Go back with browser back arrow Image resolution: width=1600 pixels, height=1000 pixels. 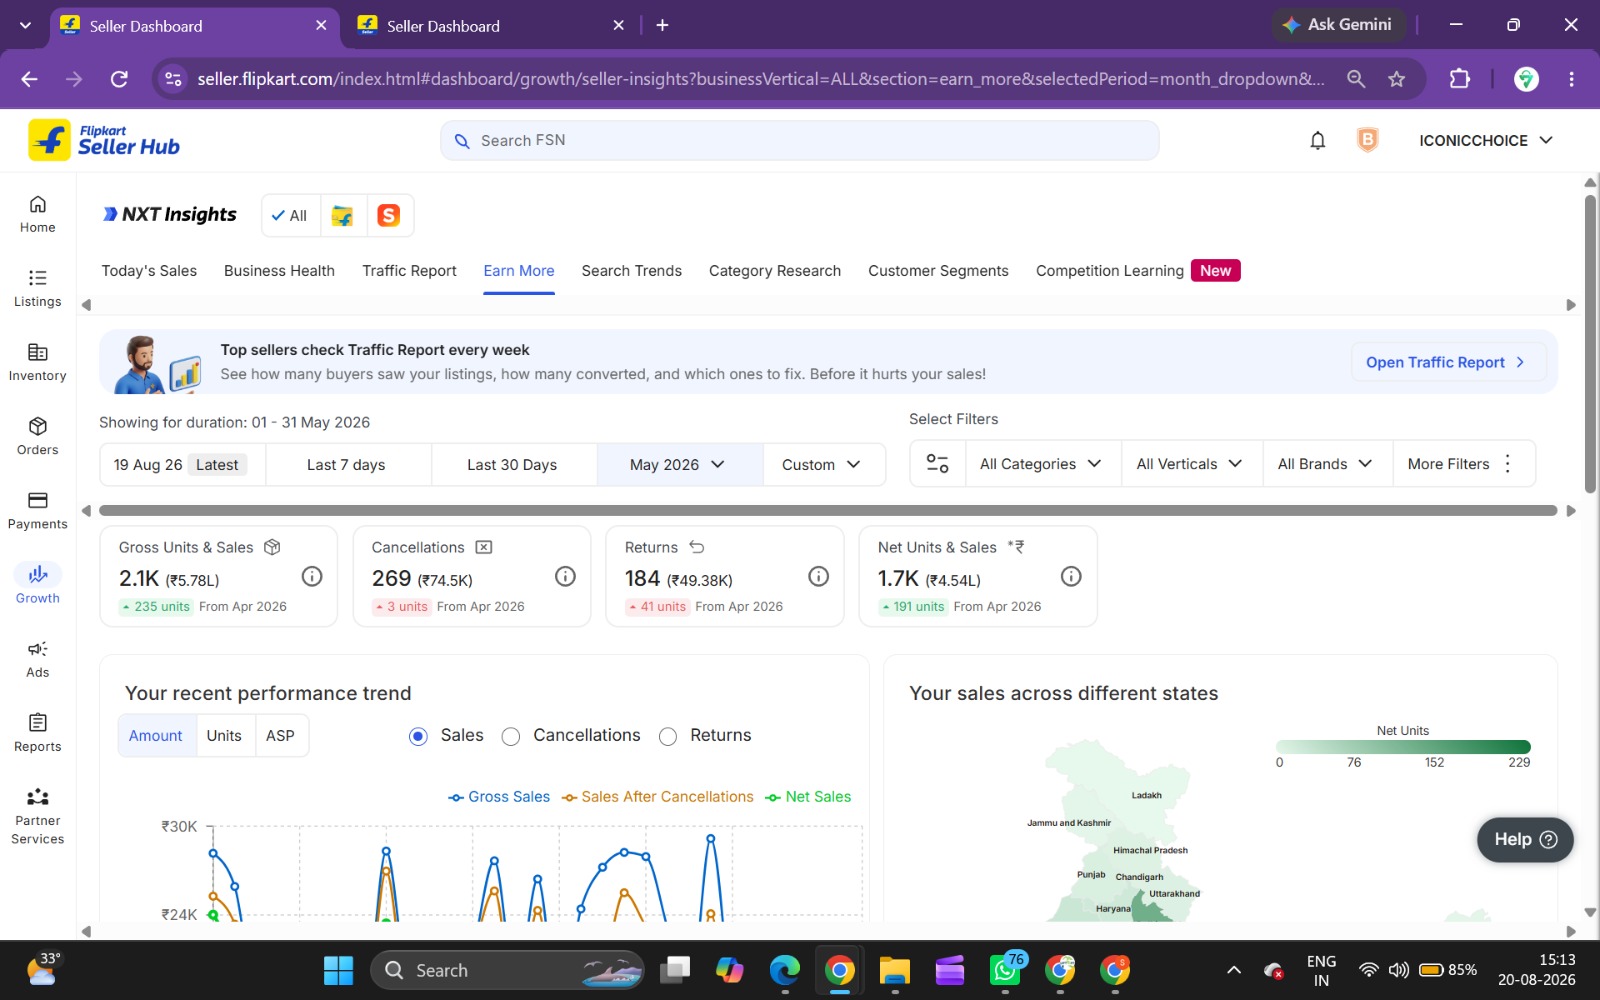29,79
